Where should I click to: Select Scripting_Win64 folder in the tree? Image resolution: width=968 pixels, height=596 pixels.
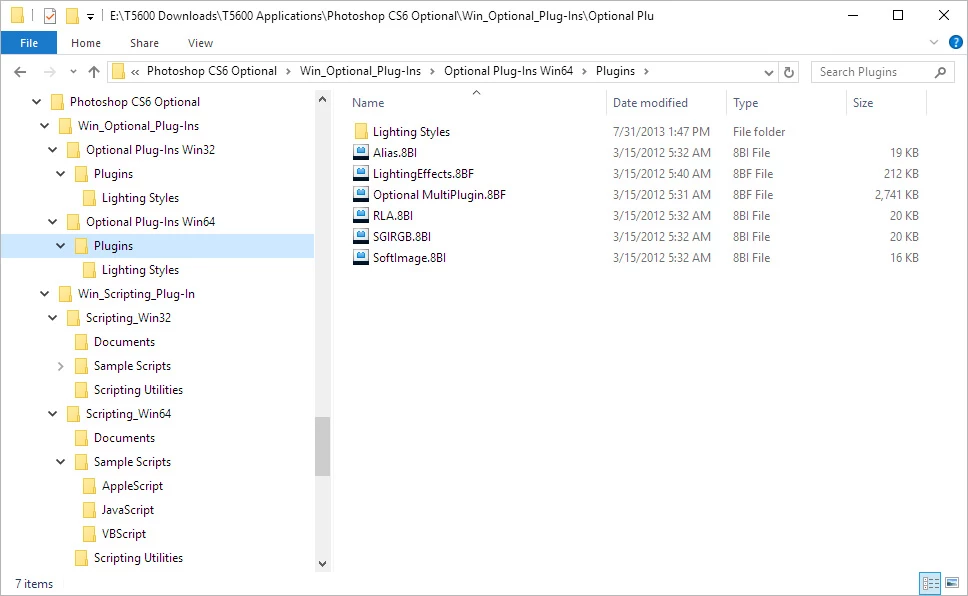click(128, 414)
